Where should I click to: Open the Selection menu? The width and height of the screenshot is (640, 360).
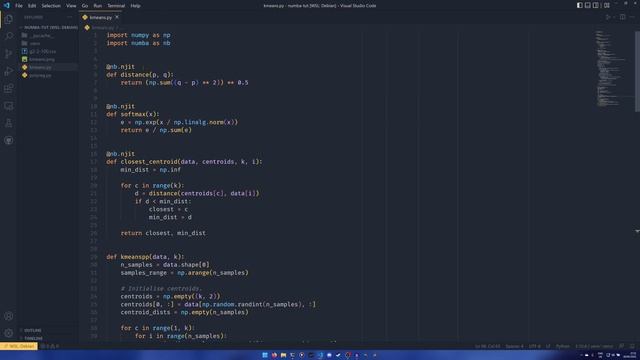pos(51,6)
